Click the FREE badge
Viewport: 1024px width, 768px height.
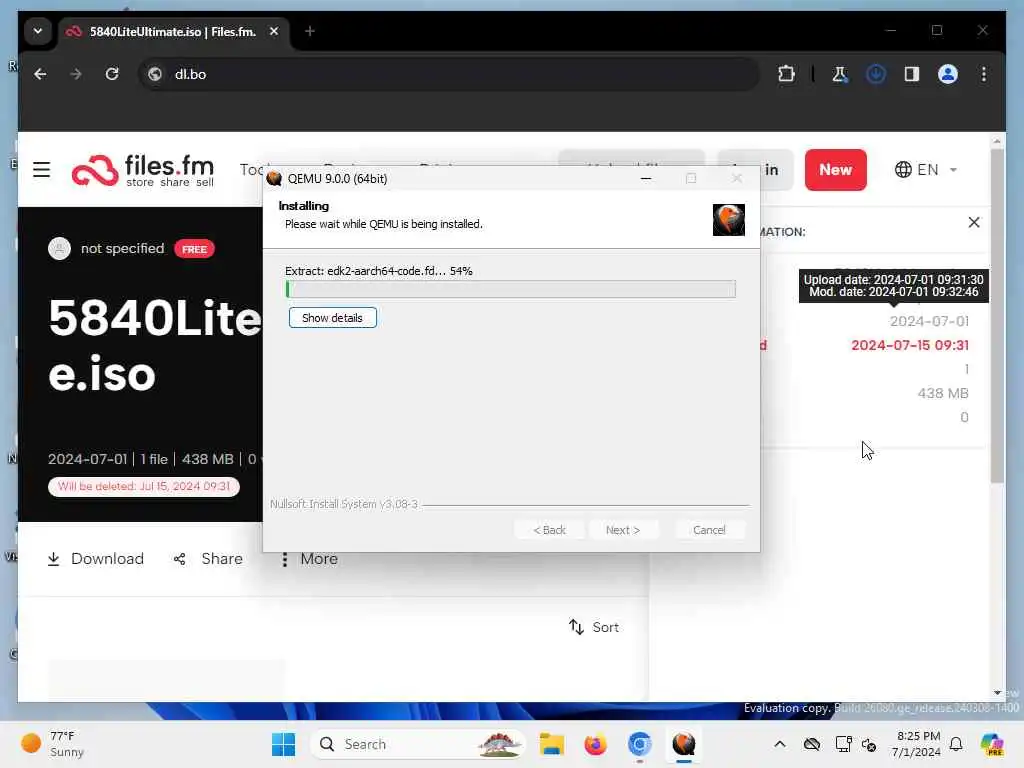(x=194, y=249)
